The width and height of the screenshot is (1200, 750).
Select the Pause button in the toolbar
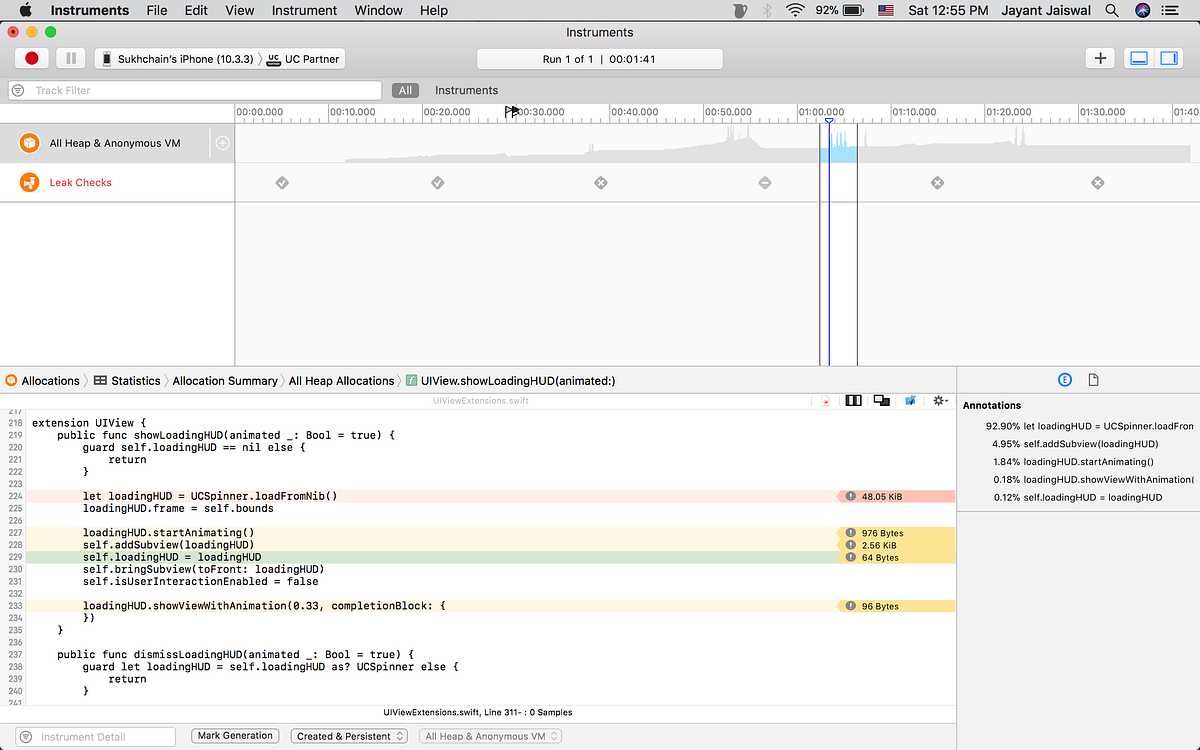(71, 58)
